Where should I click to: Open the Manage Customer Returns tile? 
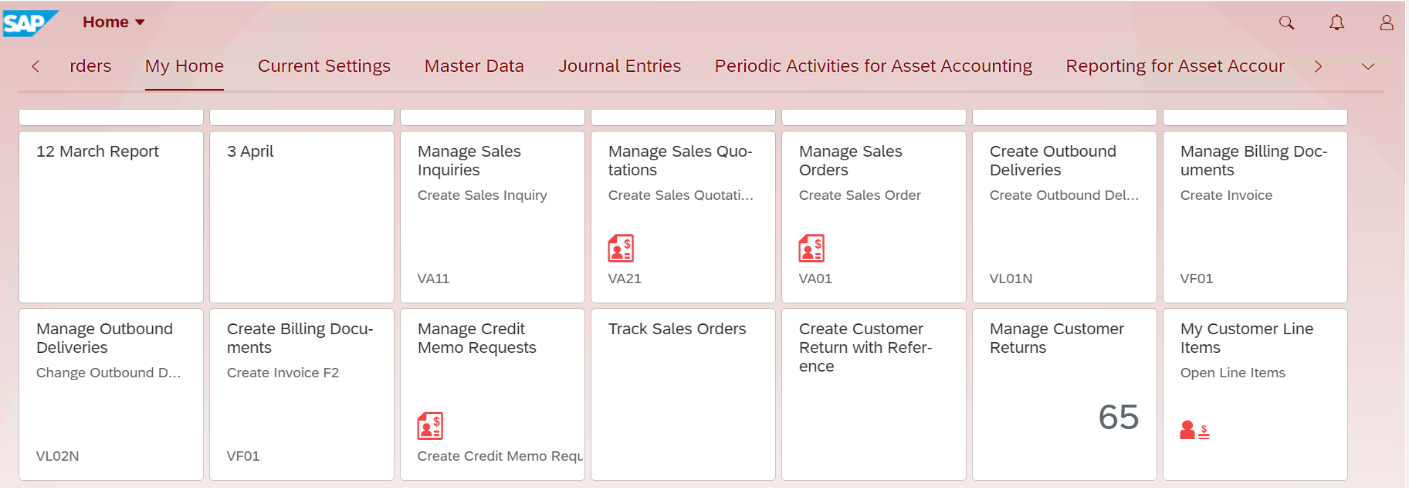[1064, 394]
